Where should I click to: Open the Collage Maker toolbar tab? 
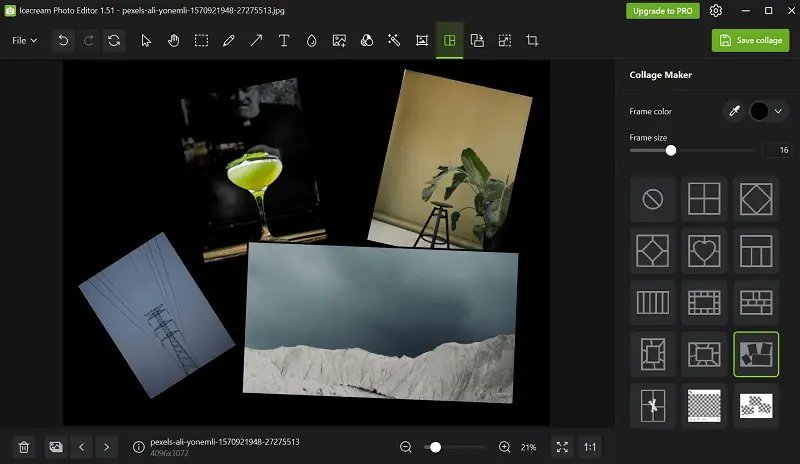[x=449, y=41]
